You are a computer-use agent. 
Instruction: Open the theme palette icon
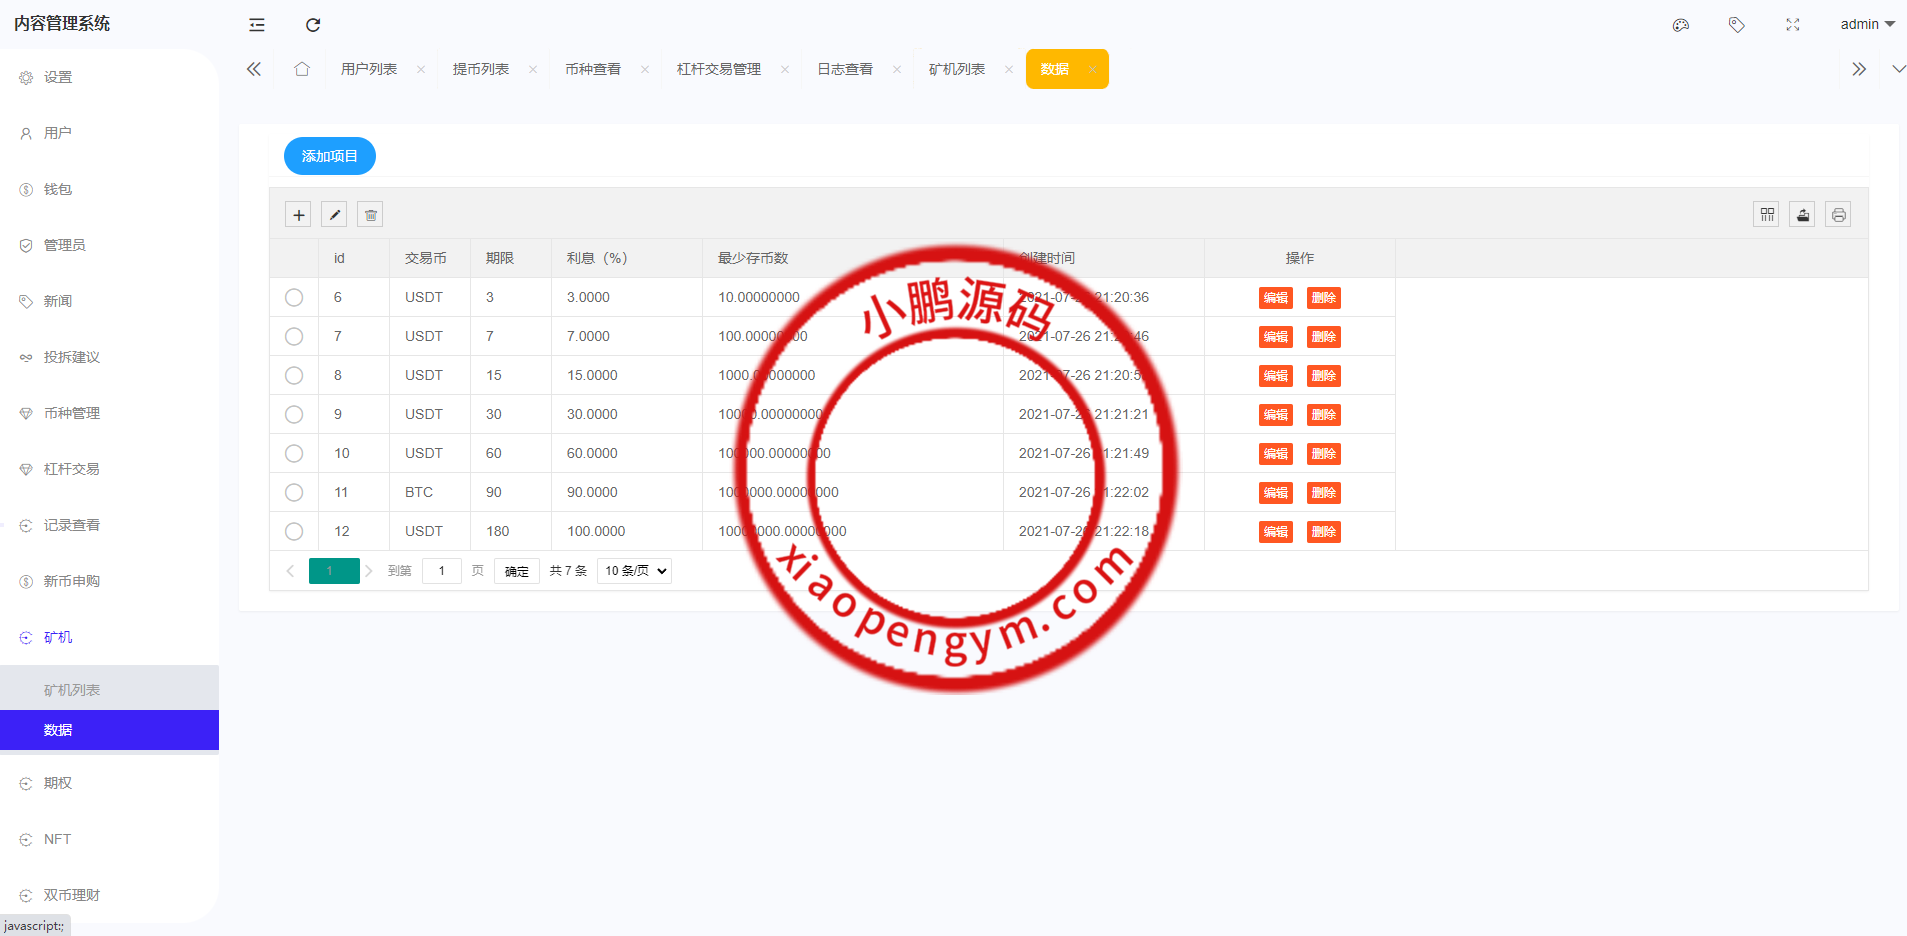tap(1681, 25)
